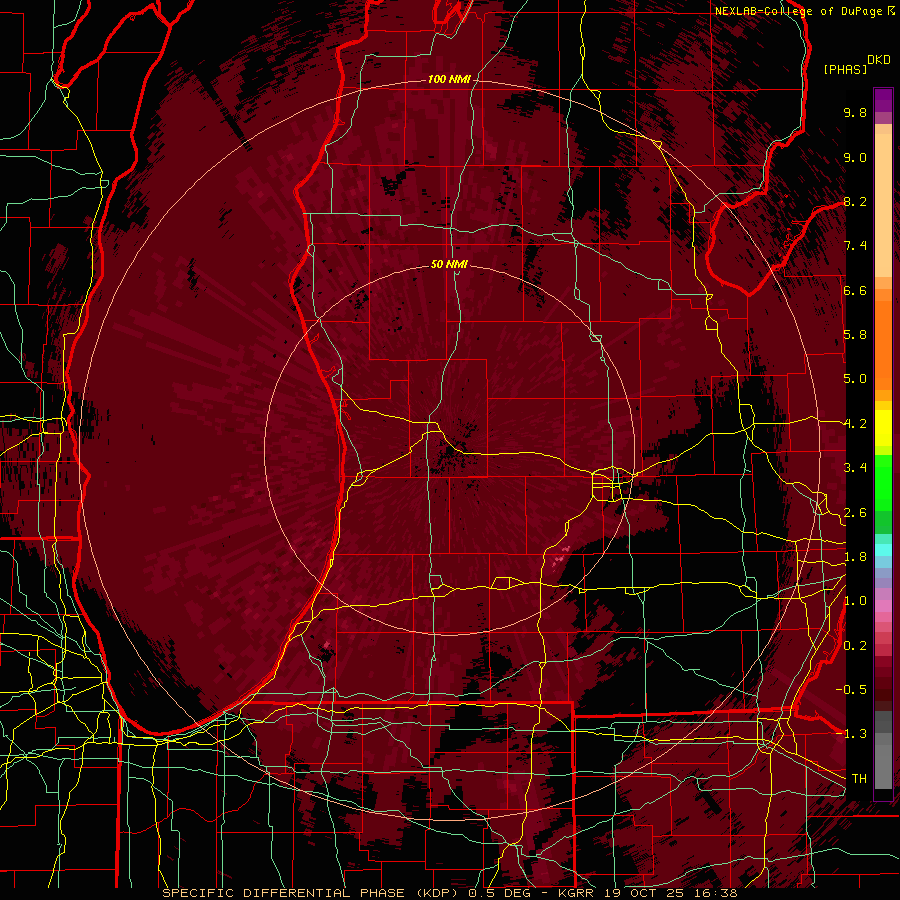This screenshot has height=900, width=900.
Task: Select the 4.2 scale label
Action: [x=855, y=424]
